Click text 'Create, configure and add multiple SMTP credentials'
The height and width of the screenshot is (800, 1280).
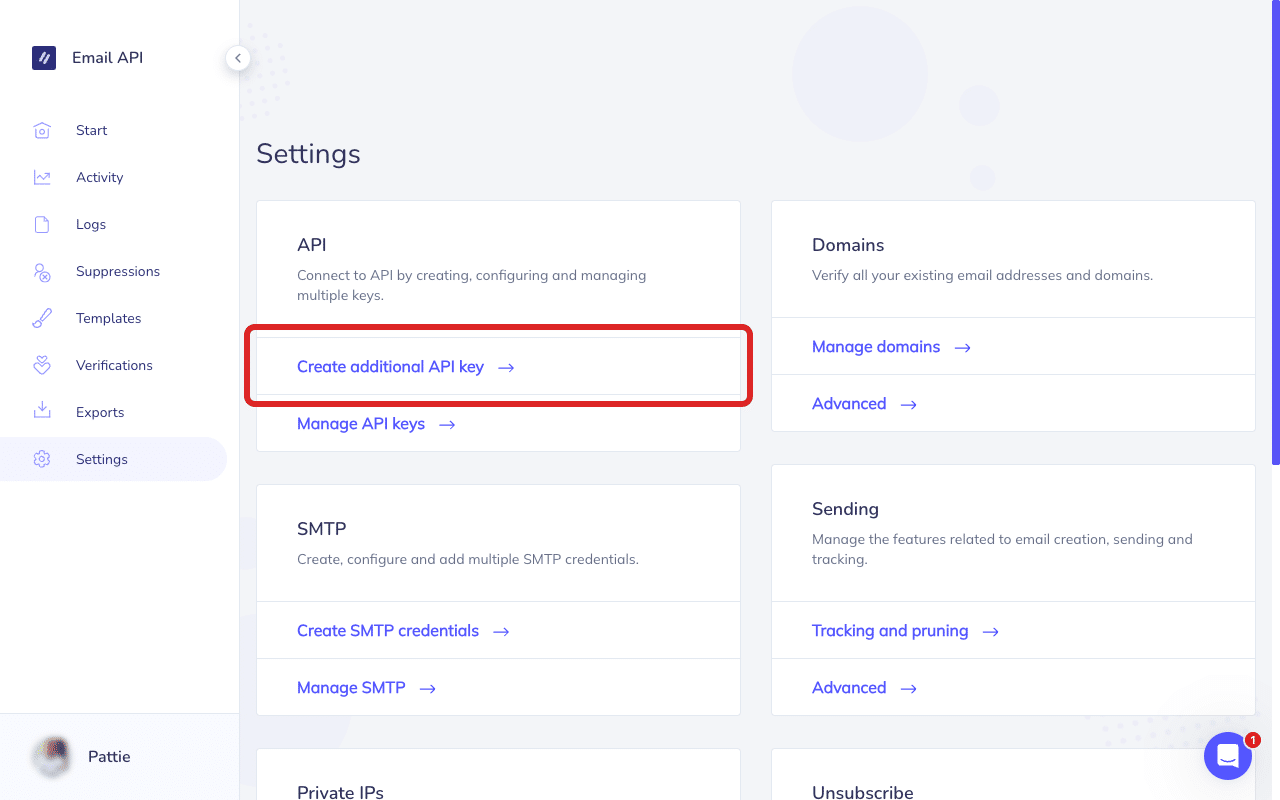466,559
